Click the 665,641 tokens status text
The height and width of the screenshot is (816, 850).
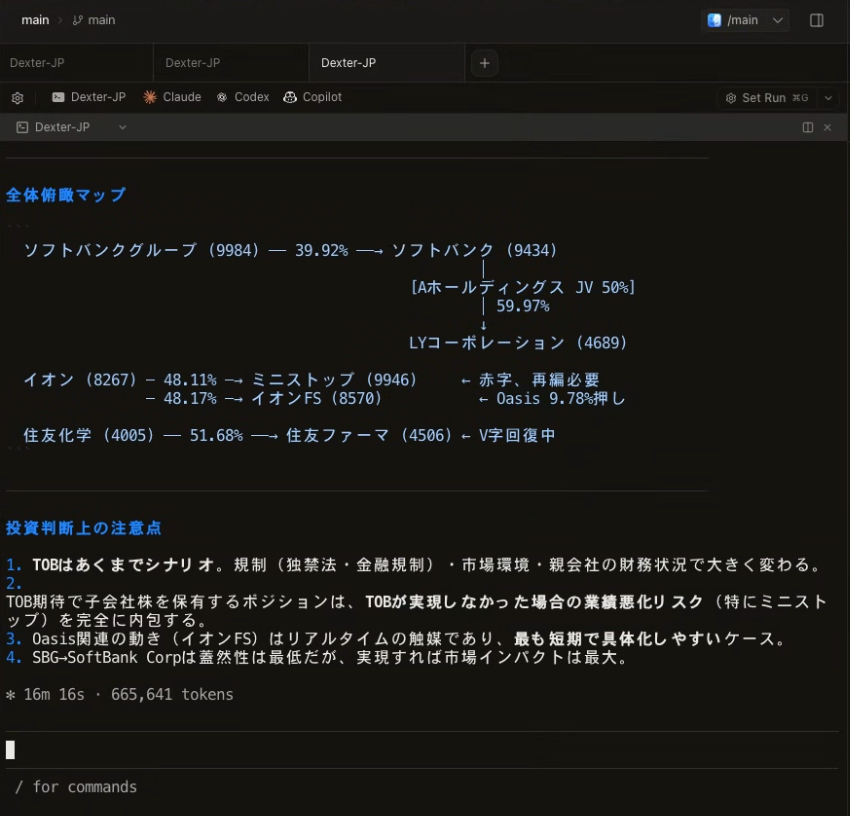pos(172,695)
